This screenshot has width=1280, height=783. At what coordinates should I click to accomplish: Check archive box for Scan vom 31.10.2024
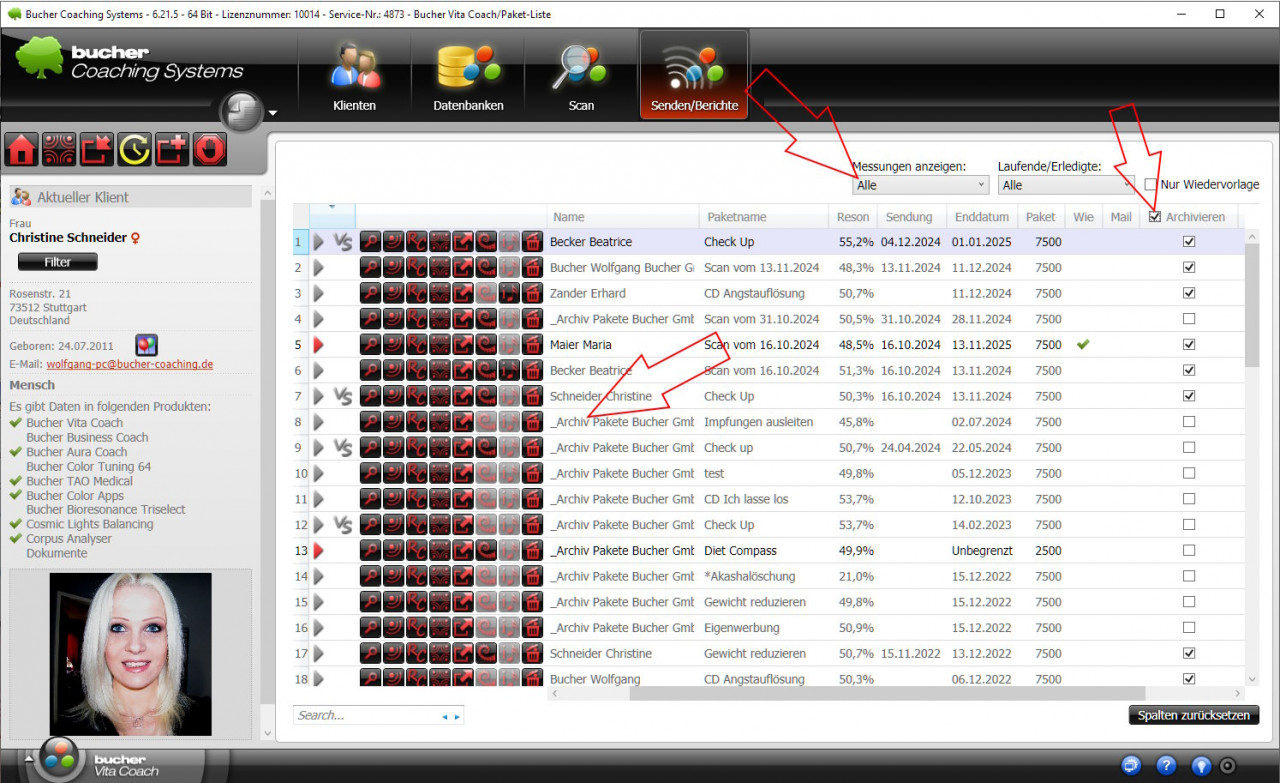tap(1189, 319)
